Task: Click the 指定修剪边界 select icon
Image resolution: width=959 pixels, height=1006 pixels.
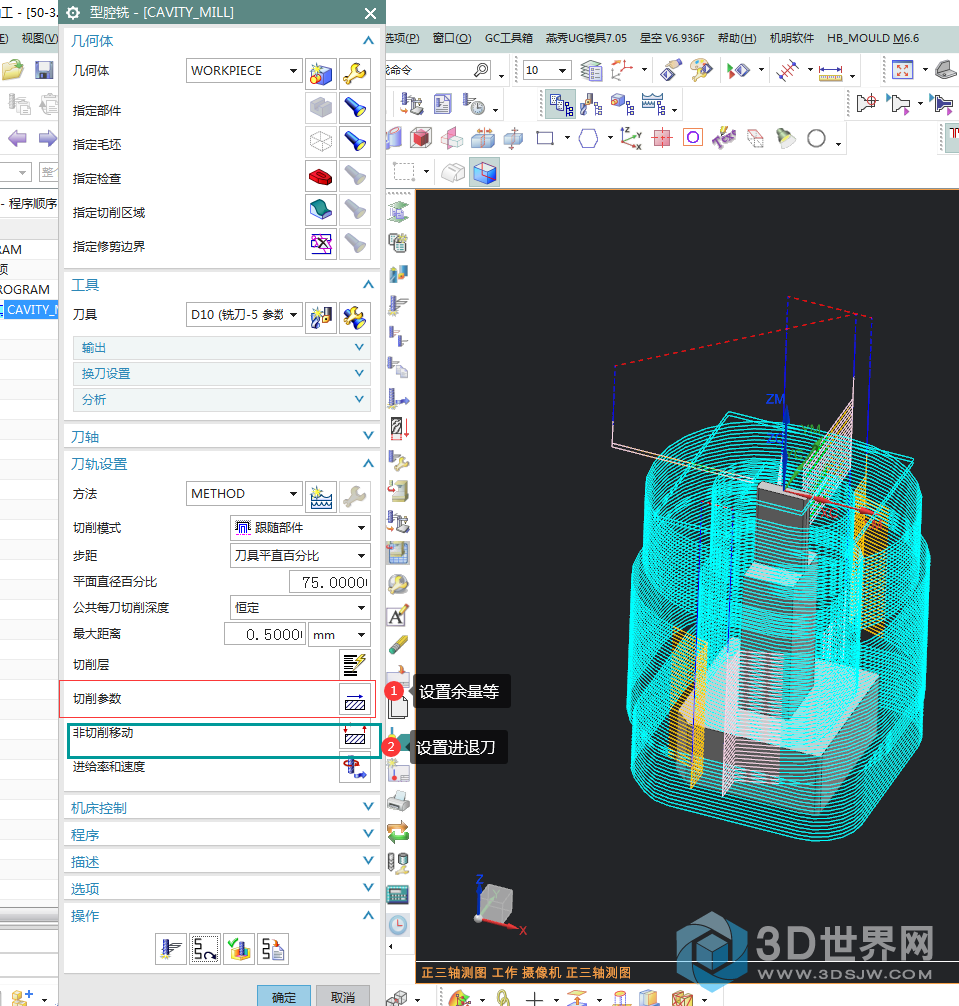Action: coord(321,244)
